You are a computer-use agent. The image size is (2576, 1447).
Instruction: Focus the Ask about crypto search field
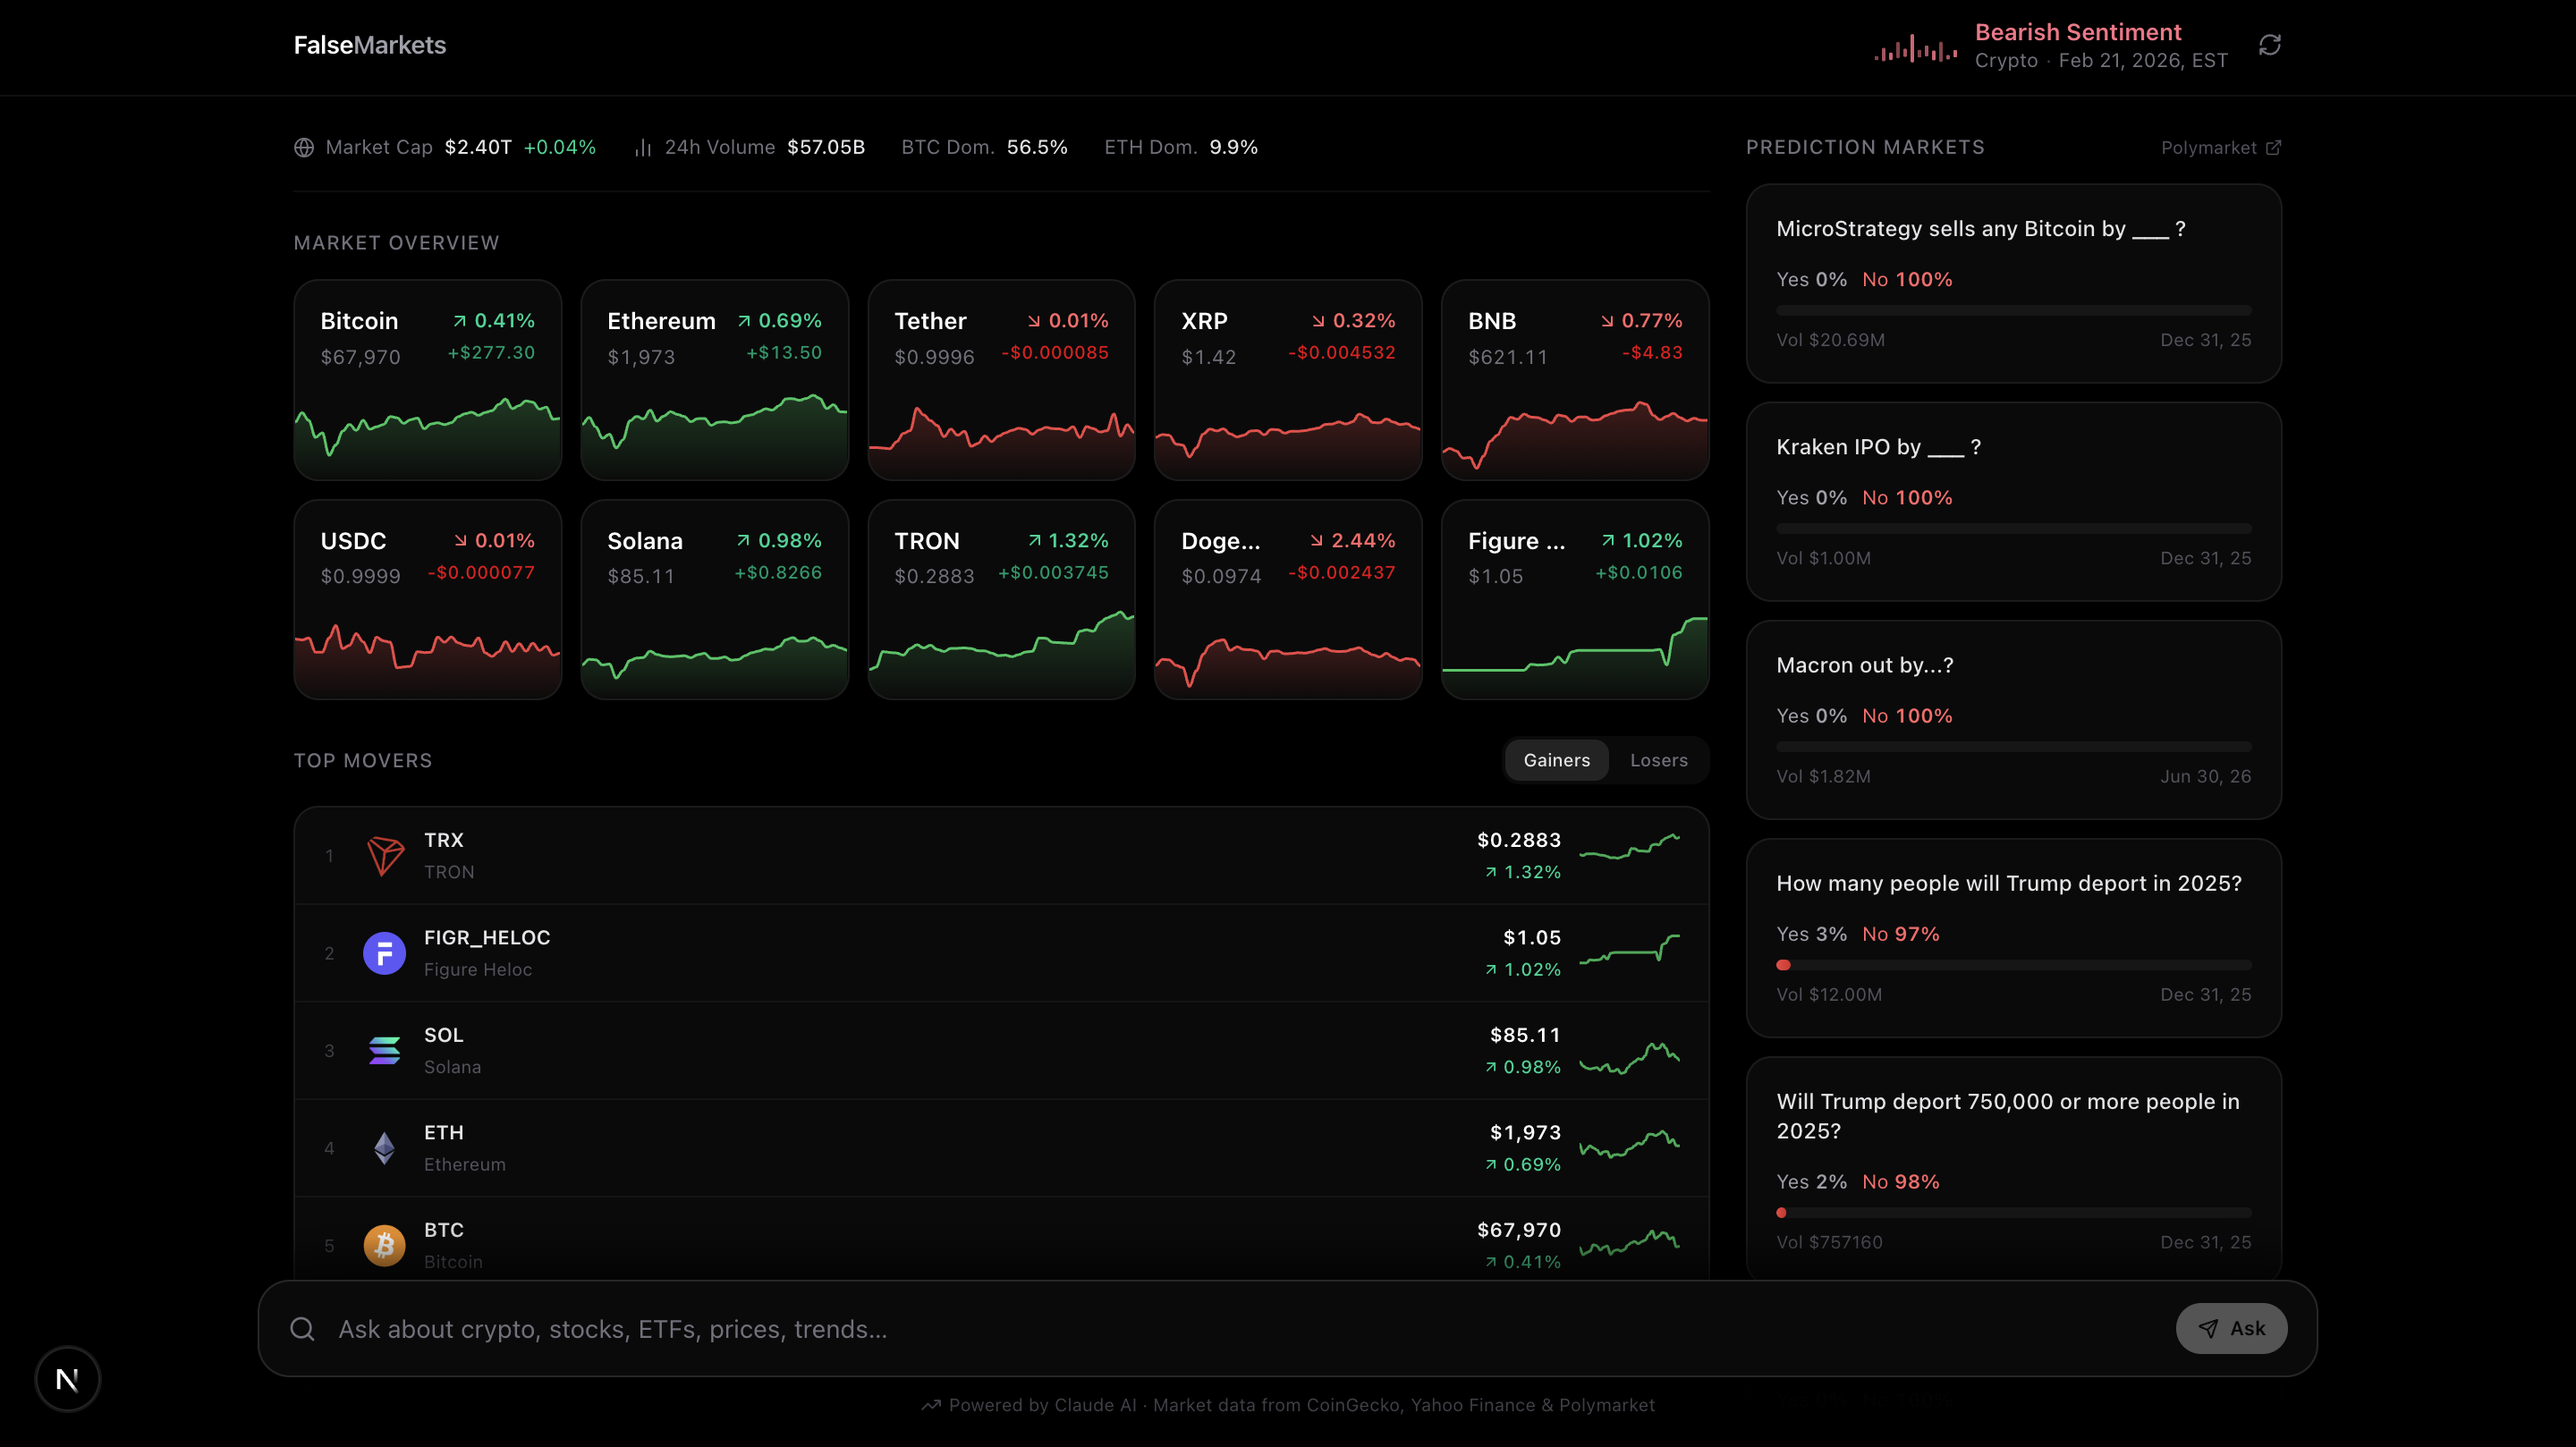(x=1200, y=1329)
